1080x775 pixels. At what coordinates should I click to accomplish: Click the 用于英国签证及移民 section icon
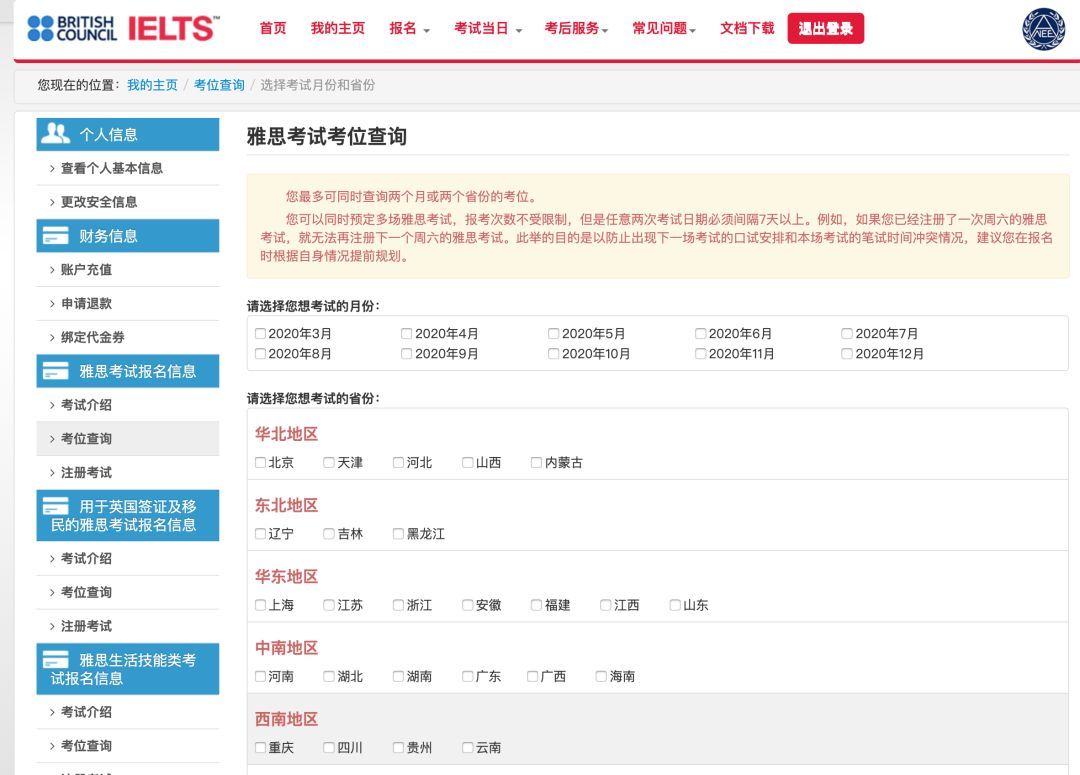(56, 507)
